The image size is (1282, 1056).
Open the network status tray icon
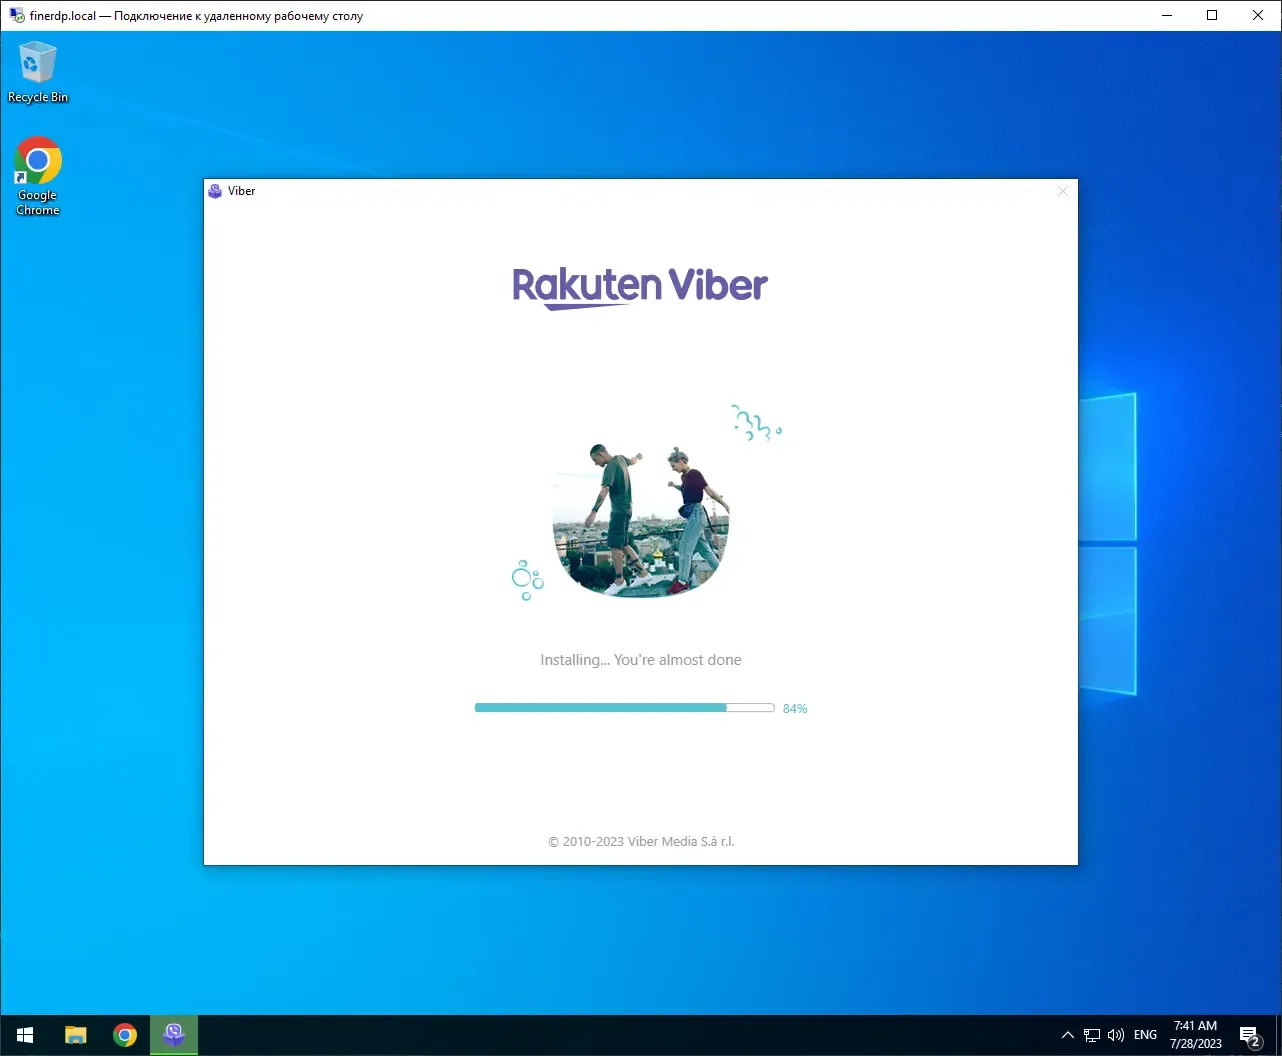click(x=1092, y=1035)
